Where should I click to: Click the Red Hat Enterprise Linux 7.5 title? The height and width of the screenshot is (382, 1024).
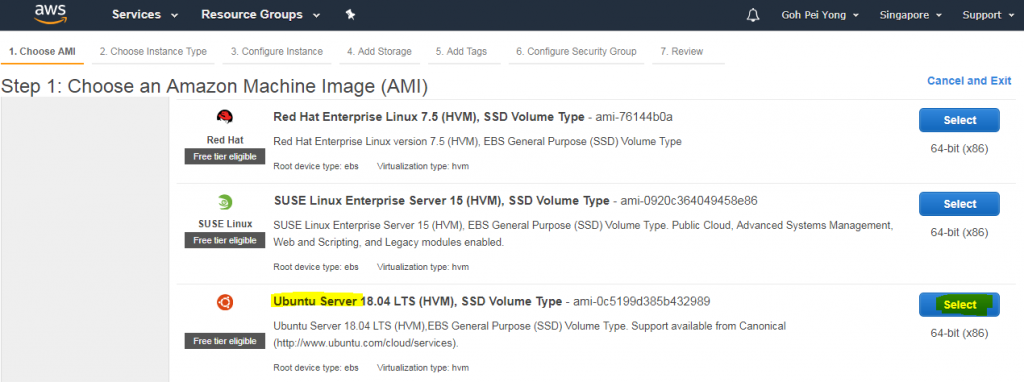(x=428, y=117)
